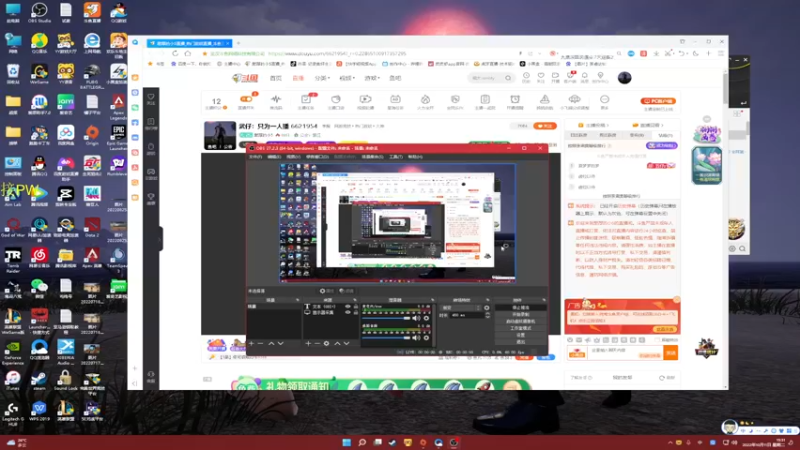Expand the 分类 dropdown on Douyu
This screenshot has width=800, height=450.
[x=322, y=78]
